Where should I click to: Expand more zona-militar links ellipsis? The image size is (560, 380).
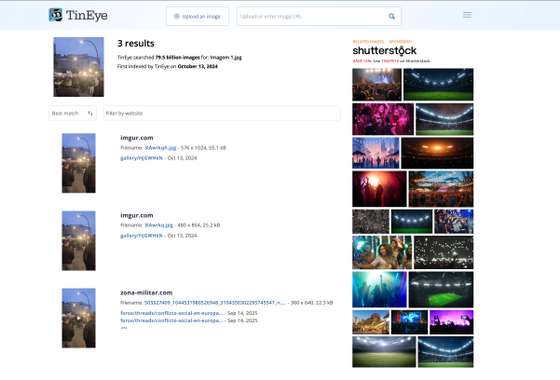click(124, 328)
